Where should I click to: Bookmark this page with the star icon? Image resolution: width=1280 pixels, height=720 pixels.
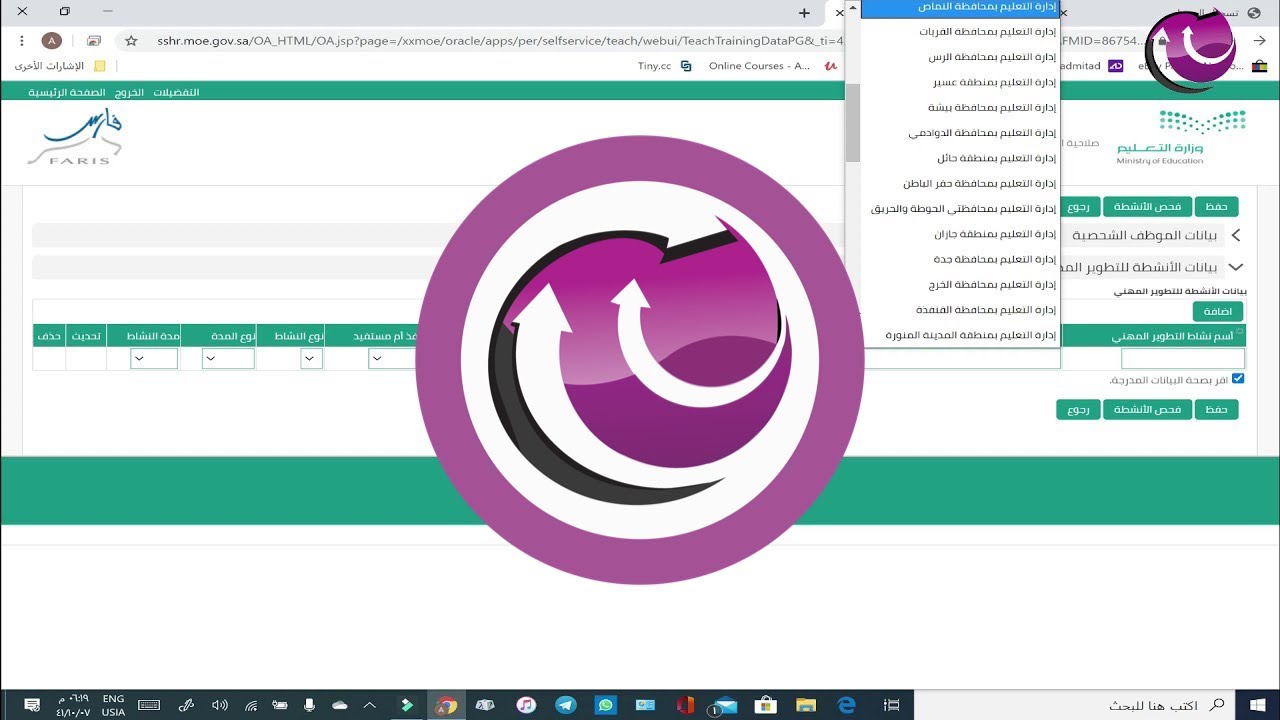[x=131, y=41]
